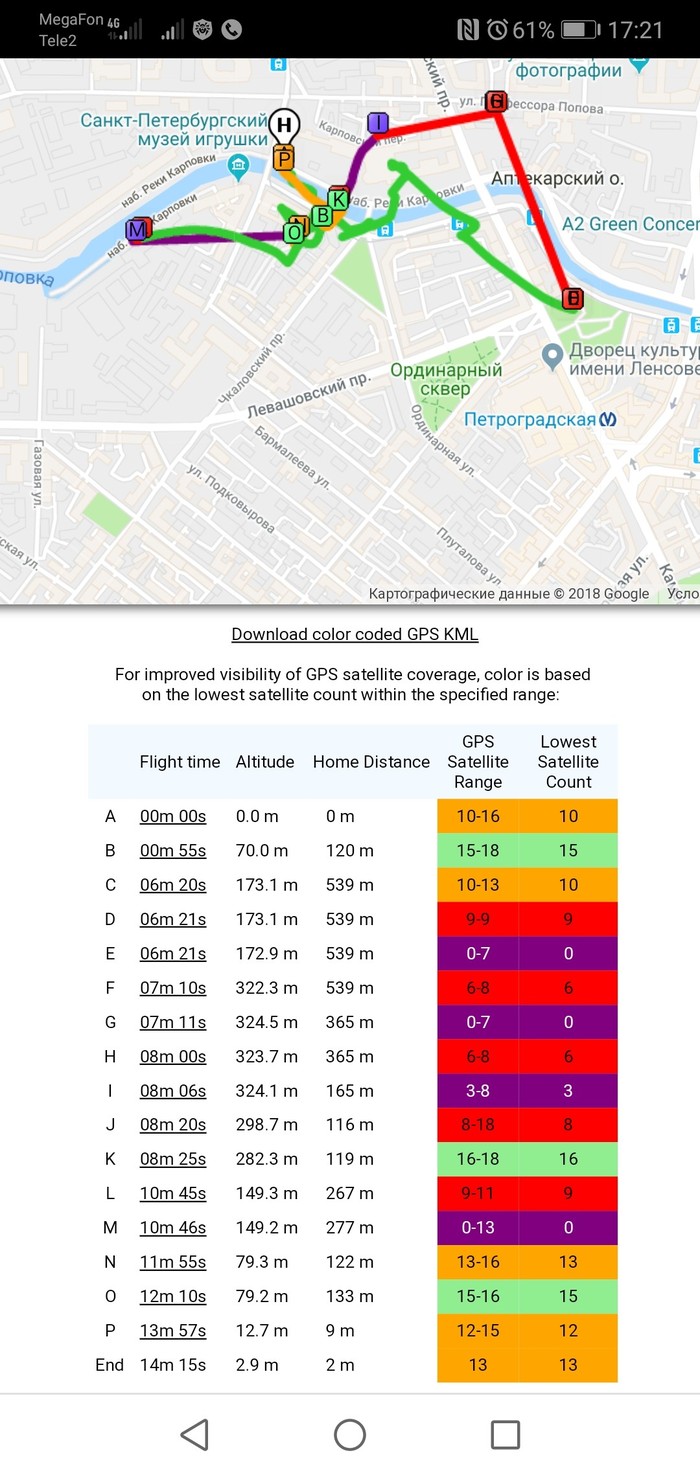Tap the purple marker I near Карповский пер.
The width and height of the screenshot is (700, 1477).
(378, 122)
